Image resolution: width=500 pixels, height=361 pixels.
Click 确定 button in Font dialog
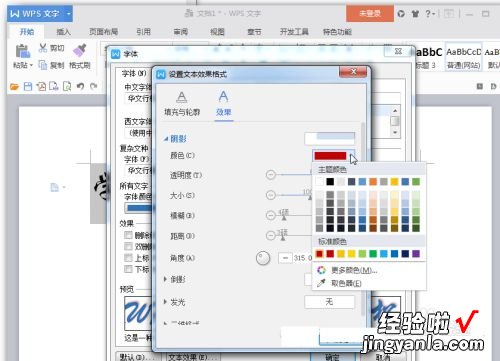coord(332,357)
